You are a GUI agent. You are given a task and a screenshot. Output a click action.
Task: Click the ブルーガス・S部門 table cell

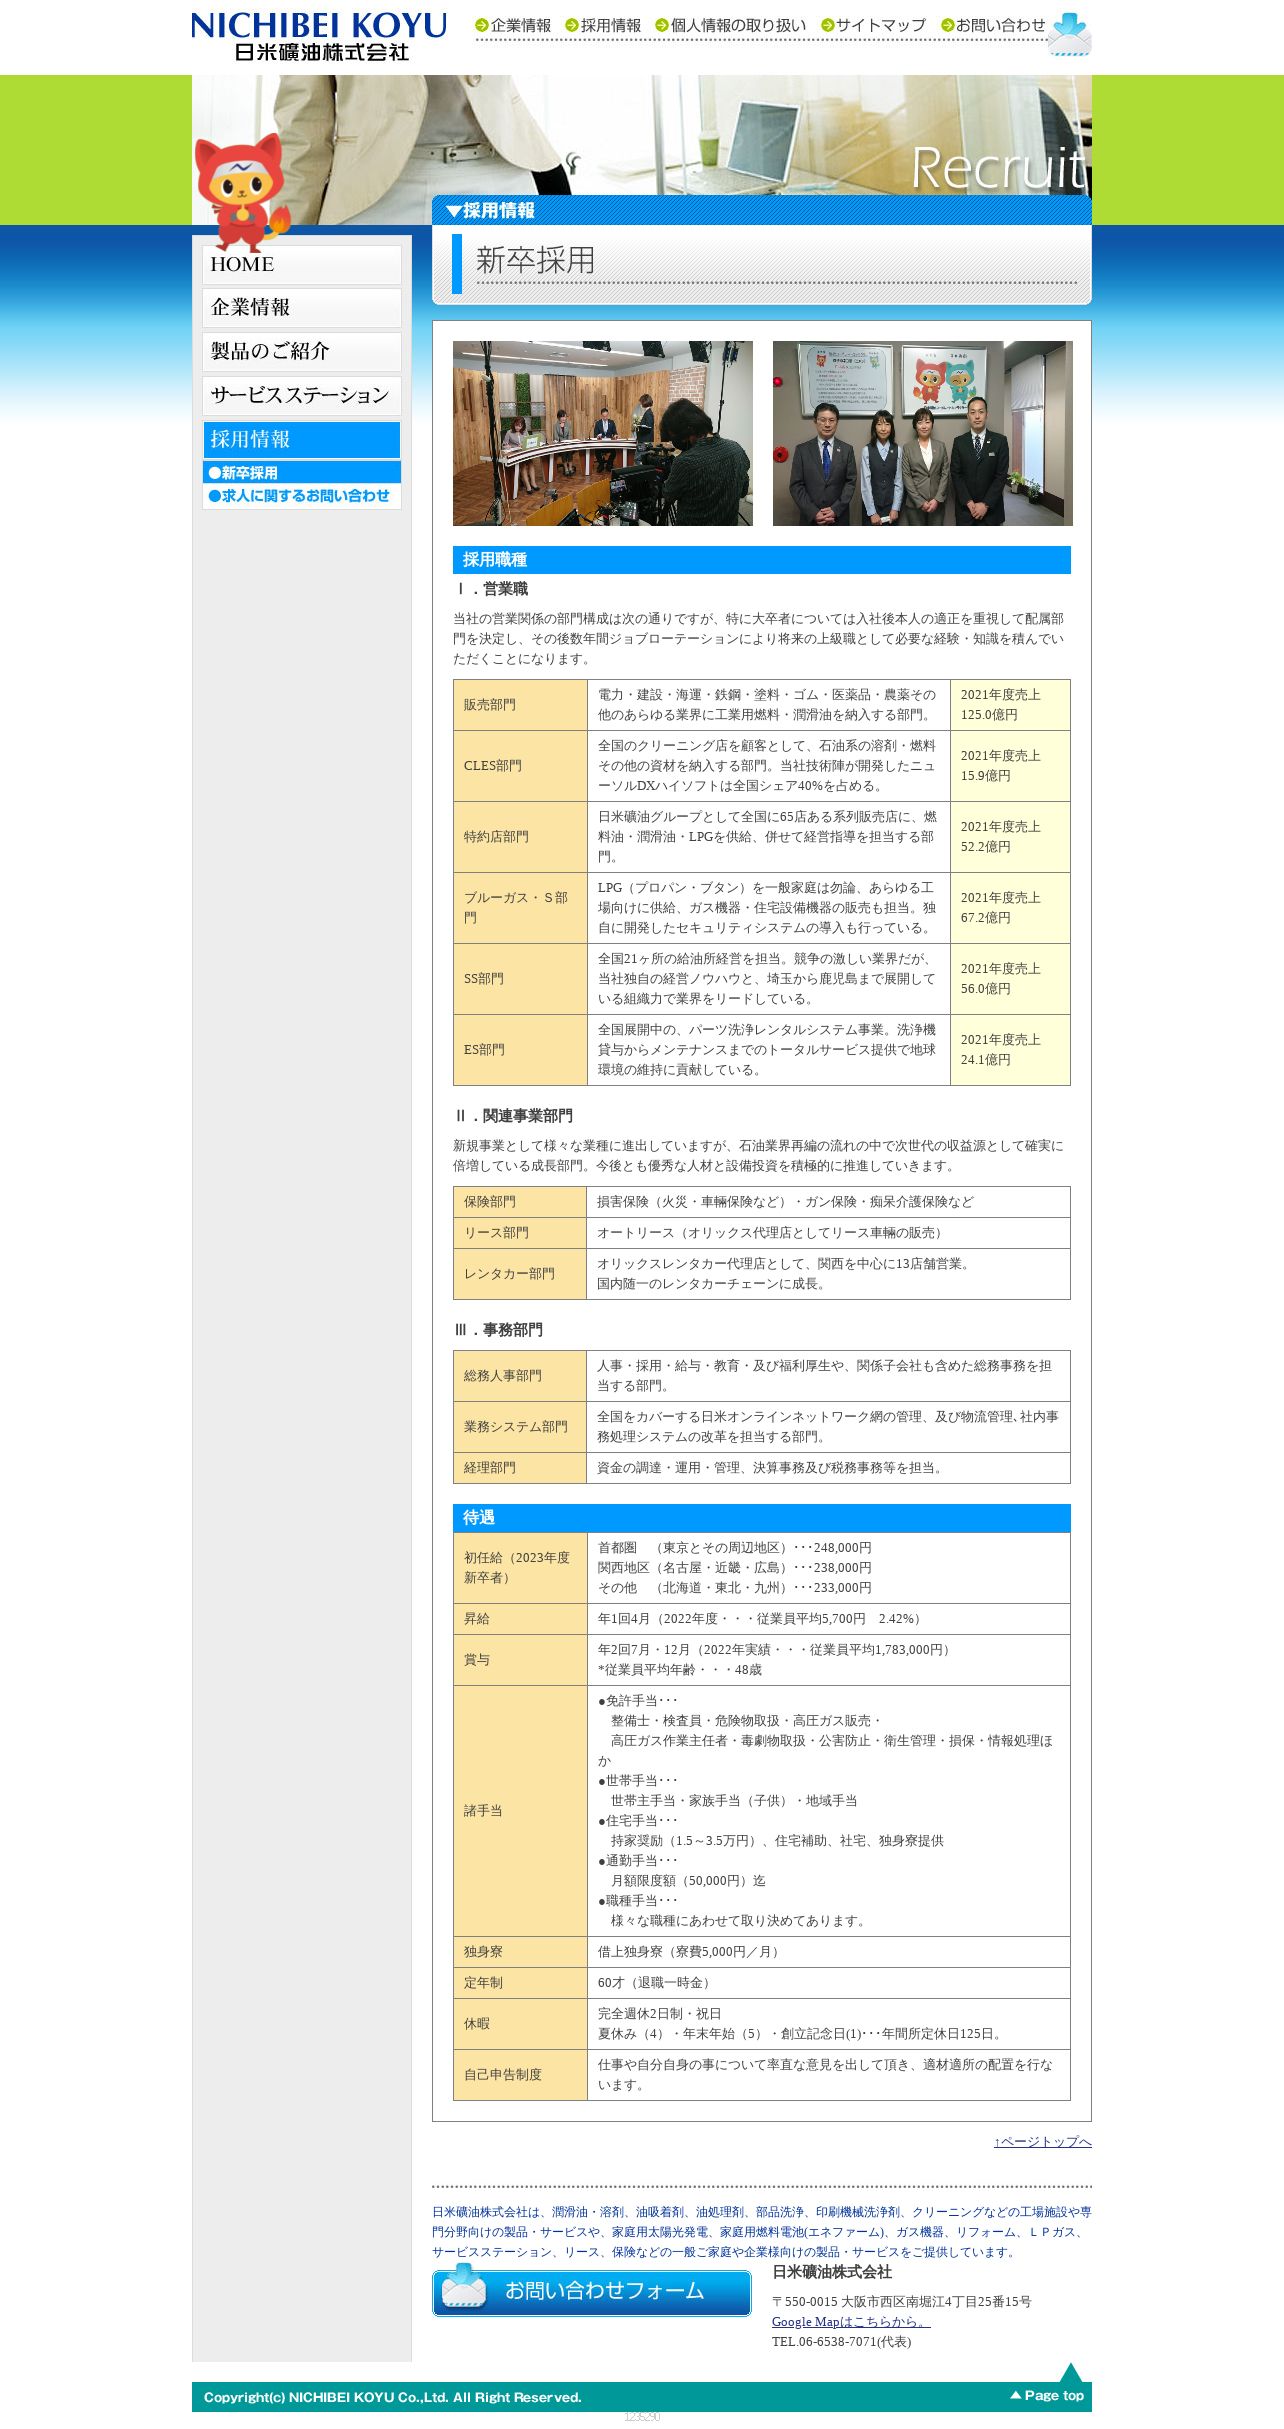pyautogui.click(x=520, y=908)
